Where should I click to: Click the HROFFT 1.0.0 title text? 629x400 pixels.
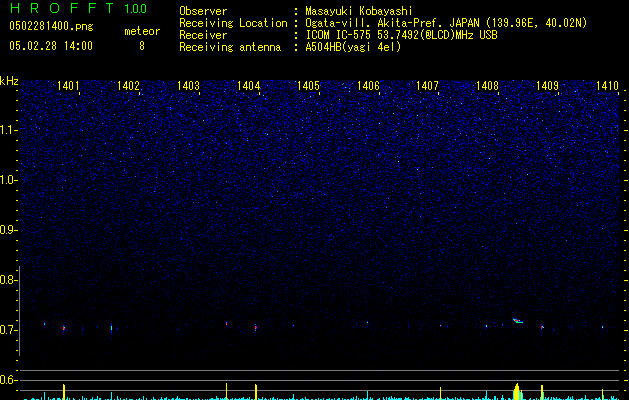pyautogui.click(x=78, y=8)
